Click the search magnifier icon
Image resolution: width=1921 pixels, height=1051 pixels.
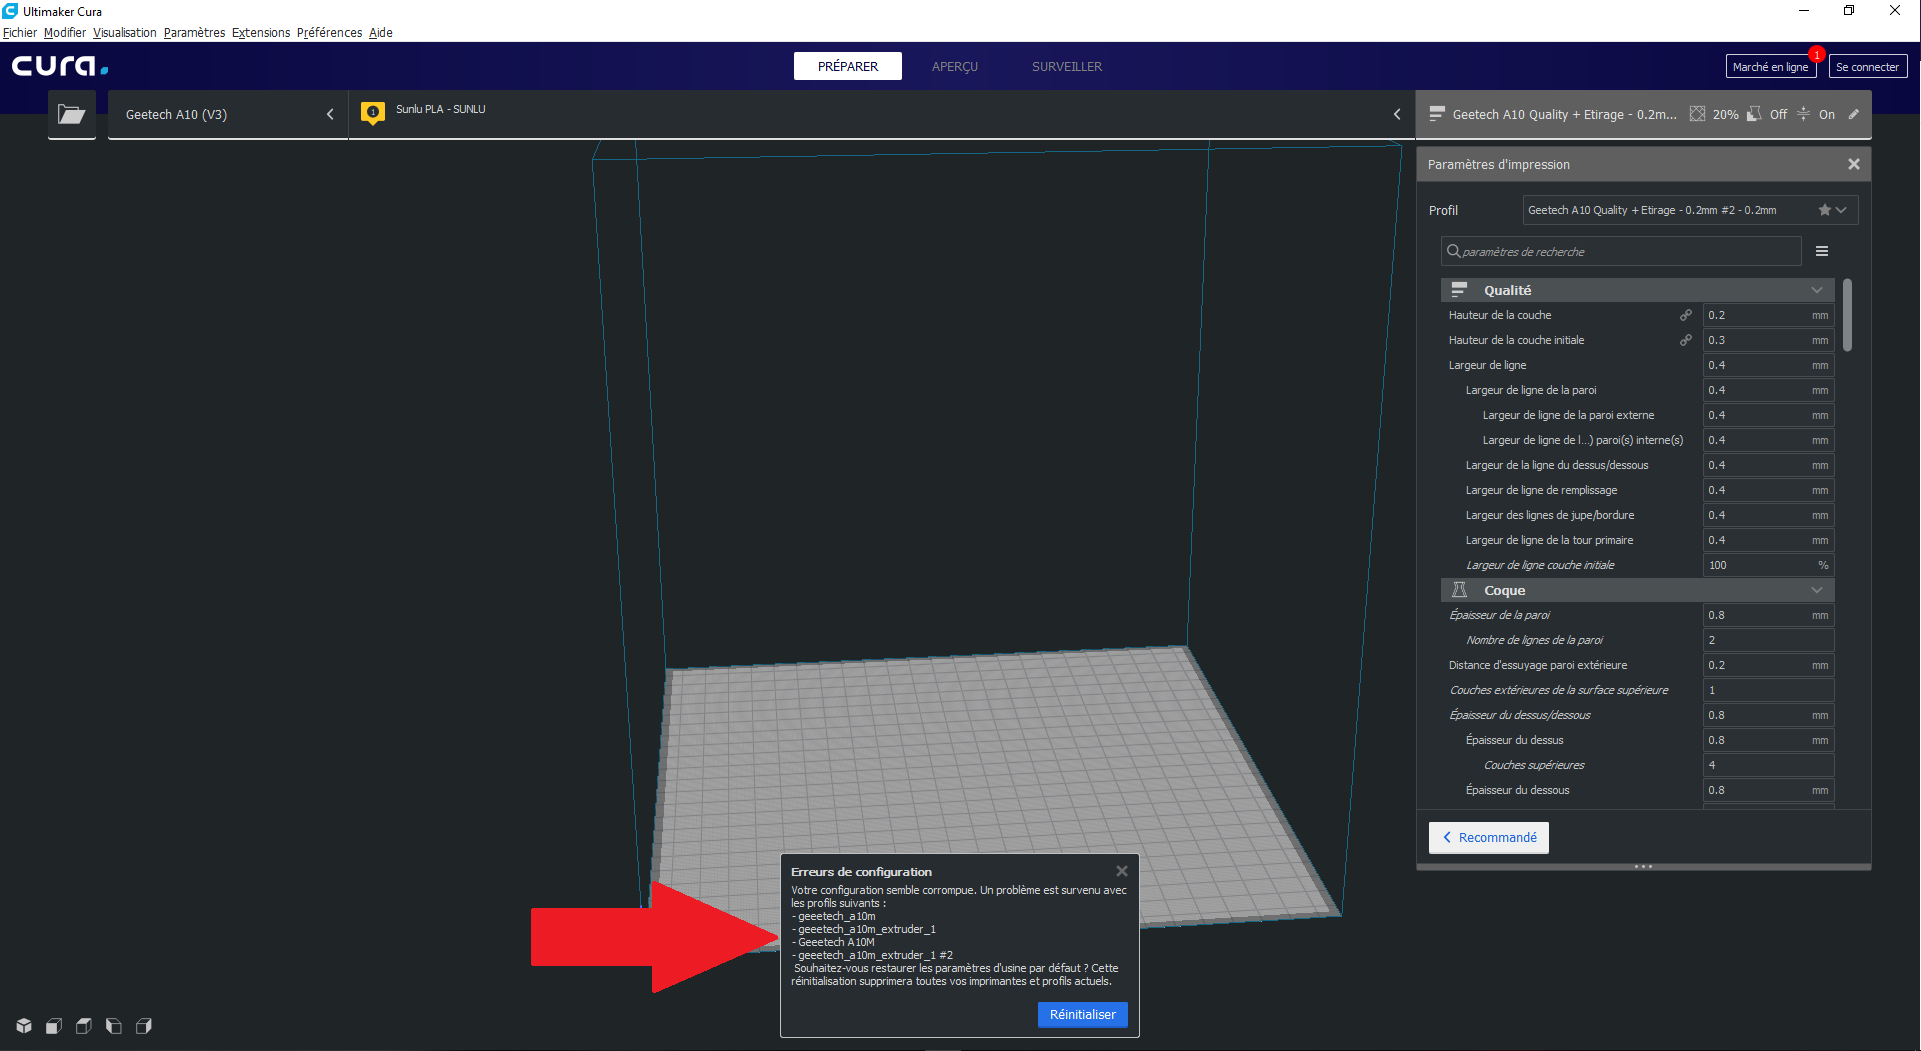(1453, 251)
